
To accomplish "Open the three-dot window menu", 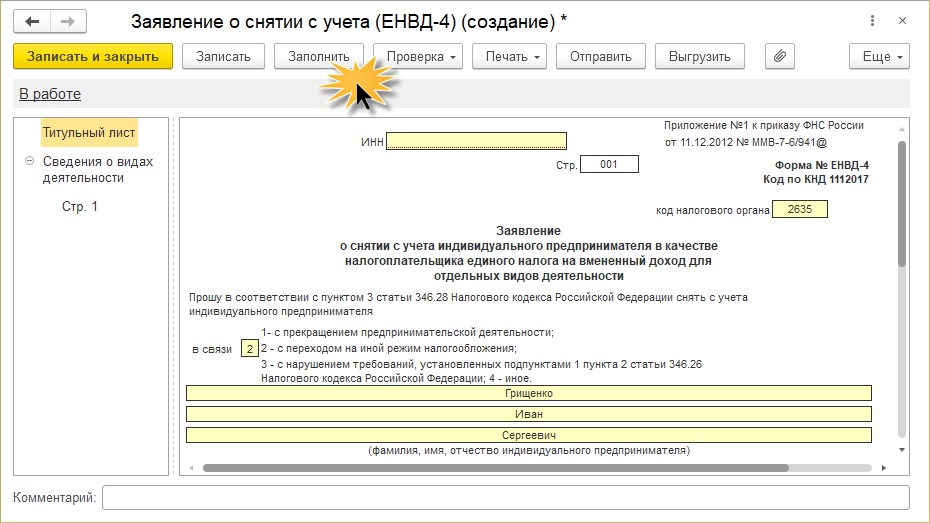I will tap(872, 21).
